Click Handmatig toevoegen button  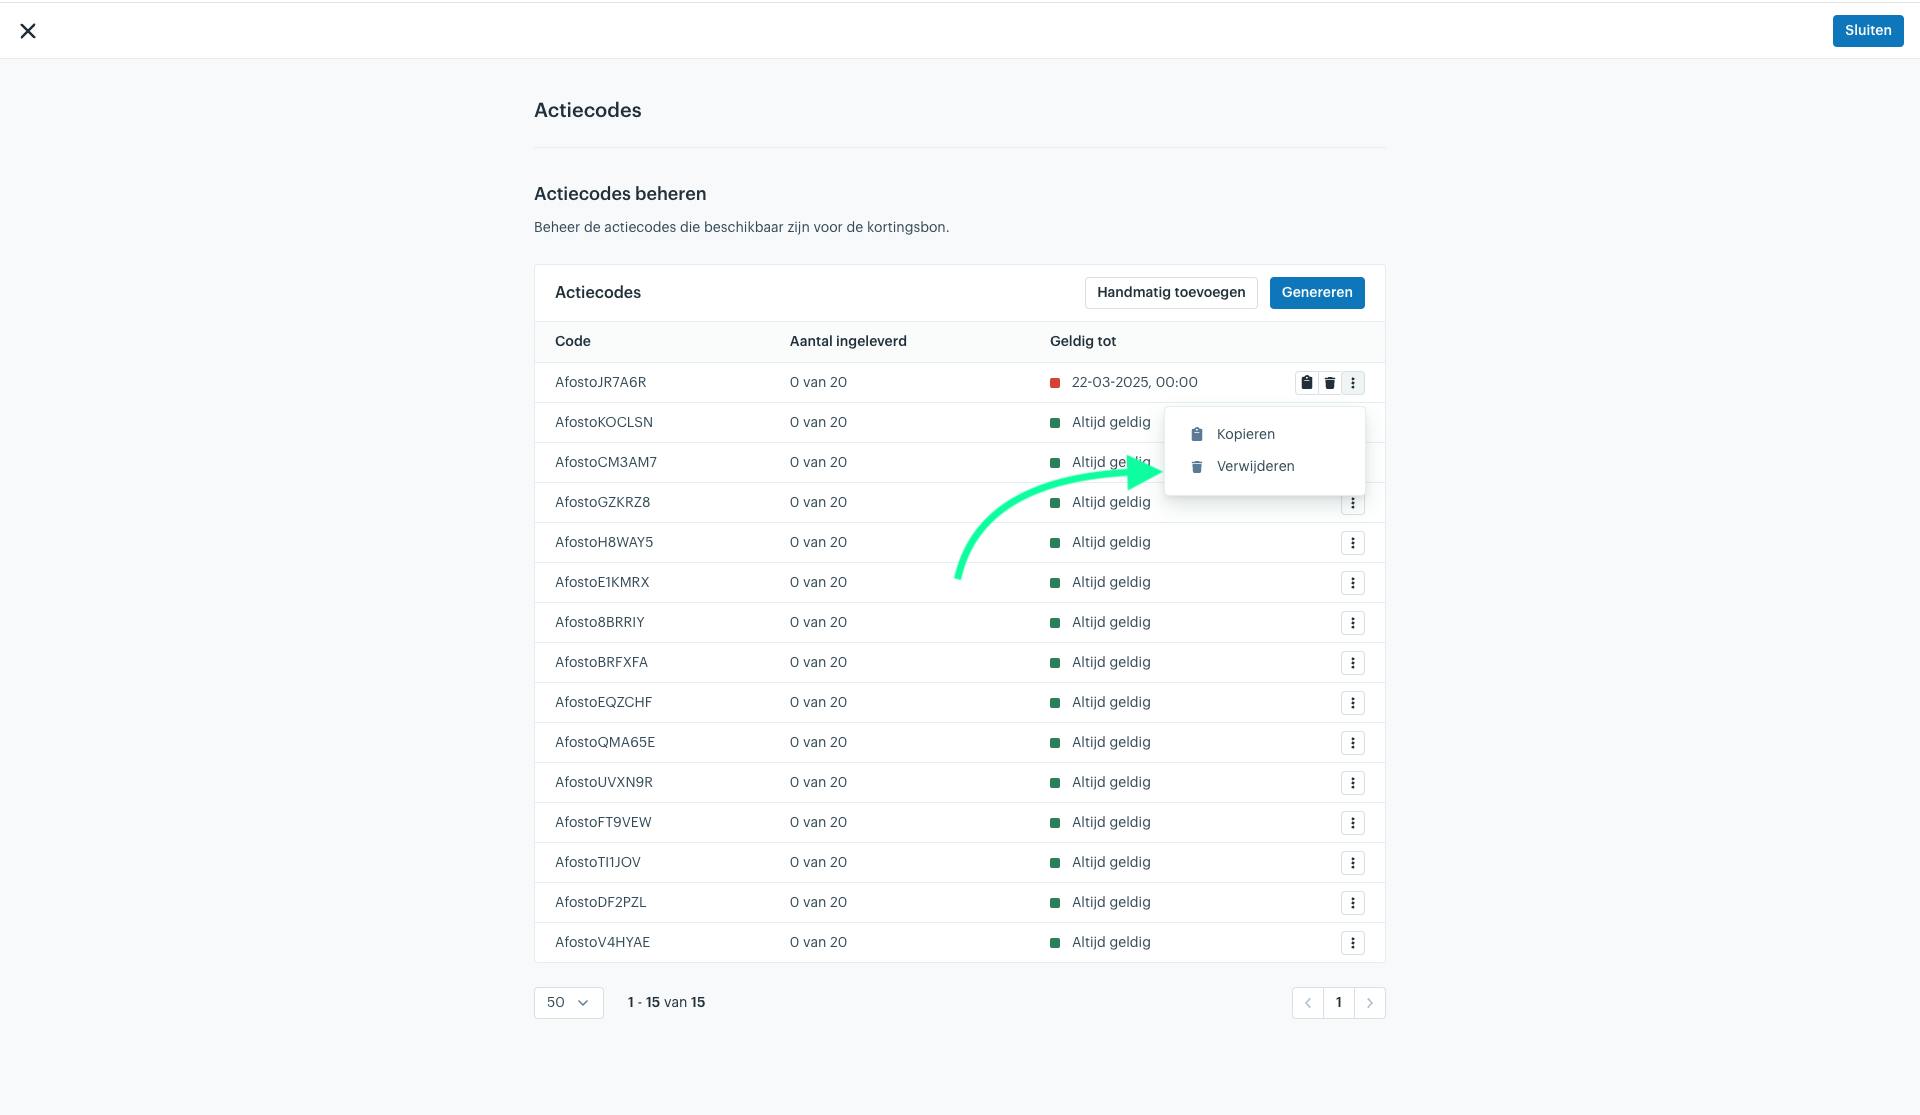click(x=1171, y=293)
